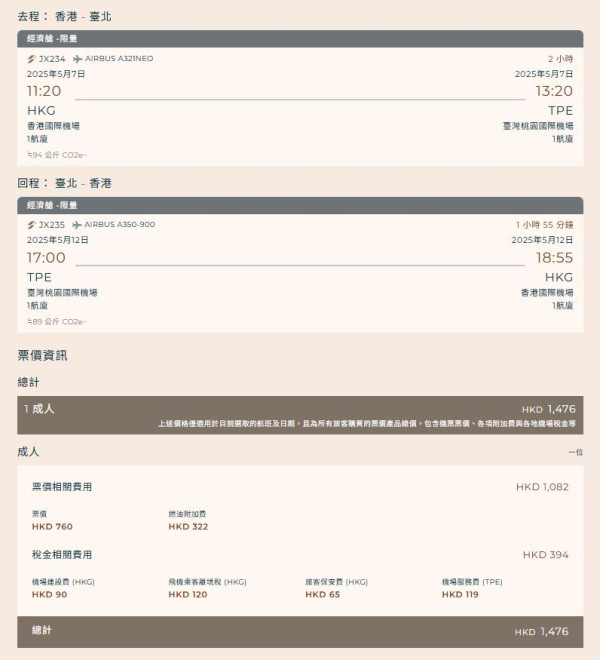Click the HKD 120 amount
Viewport: 600px width, 660px height.
(188, 595)
